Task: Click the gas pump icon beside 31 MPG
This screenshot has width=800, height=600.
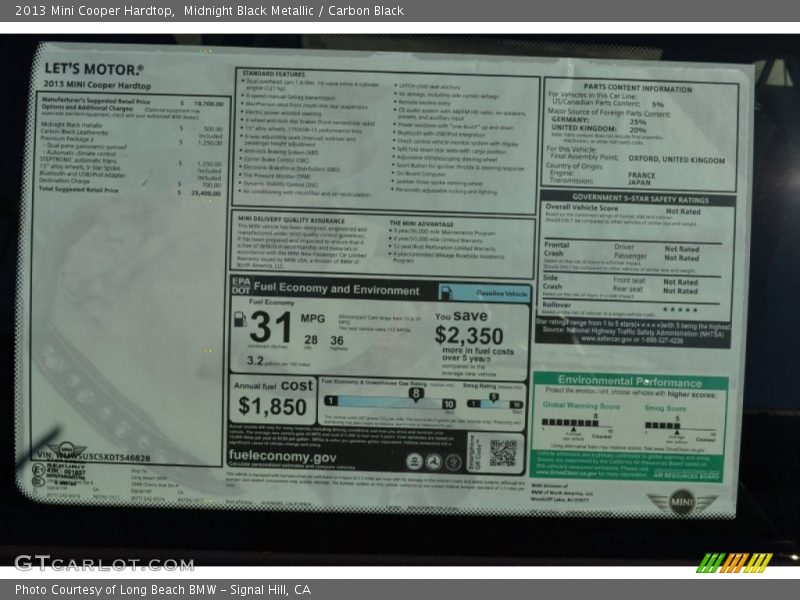Action: coord(239,320)
